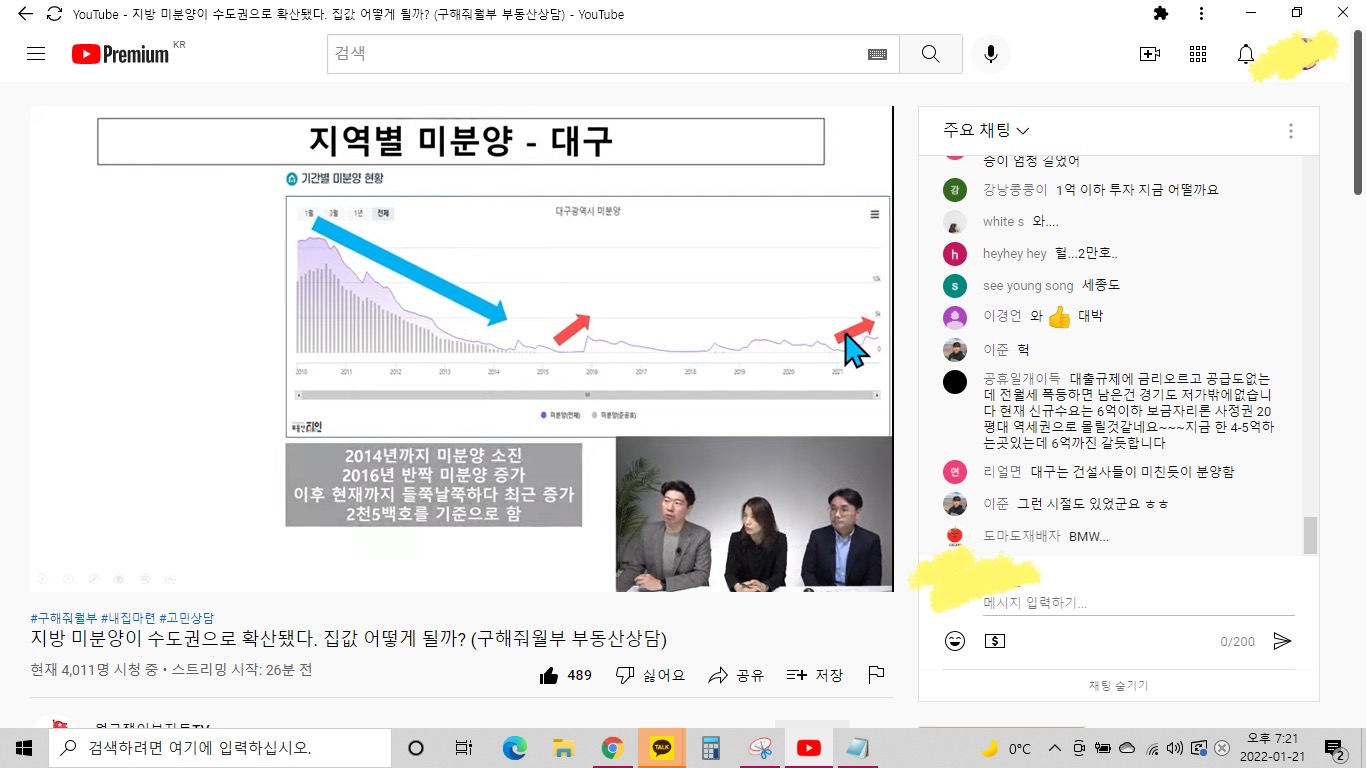
Task: Hide the chat panel (채팅 숨기기)
Action: (1118, 686)
